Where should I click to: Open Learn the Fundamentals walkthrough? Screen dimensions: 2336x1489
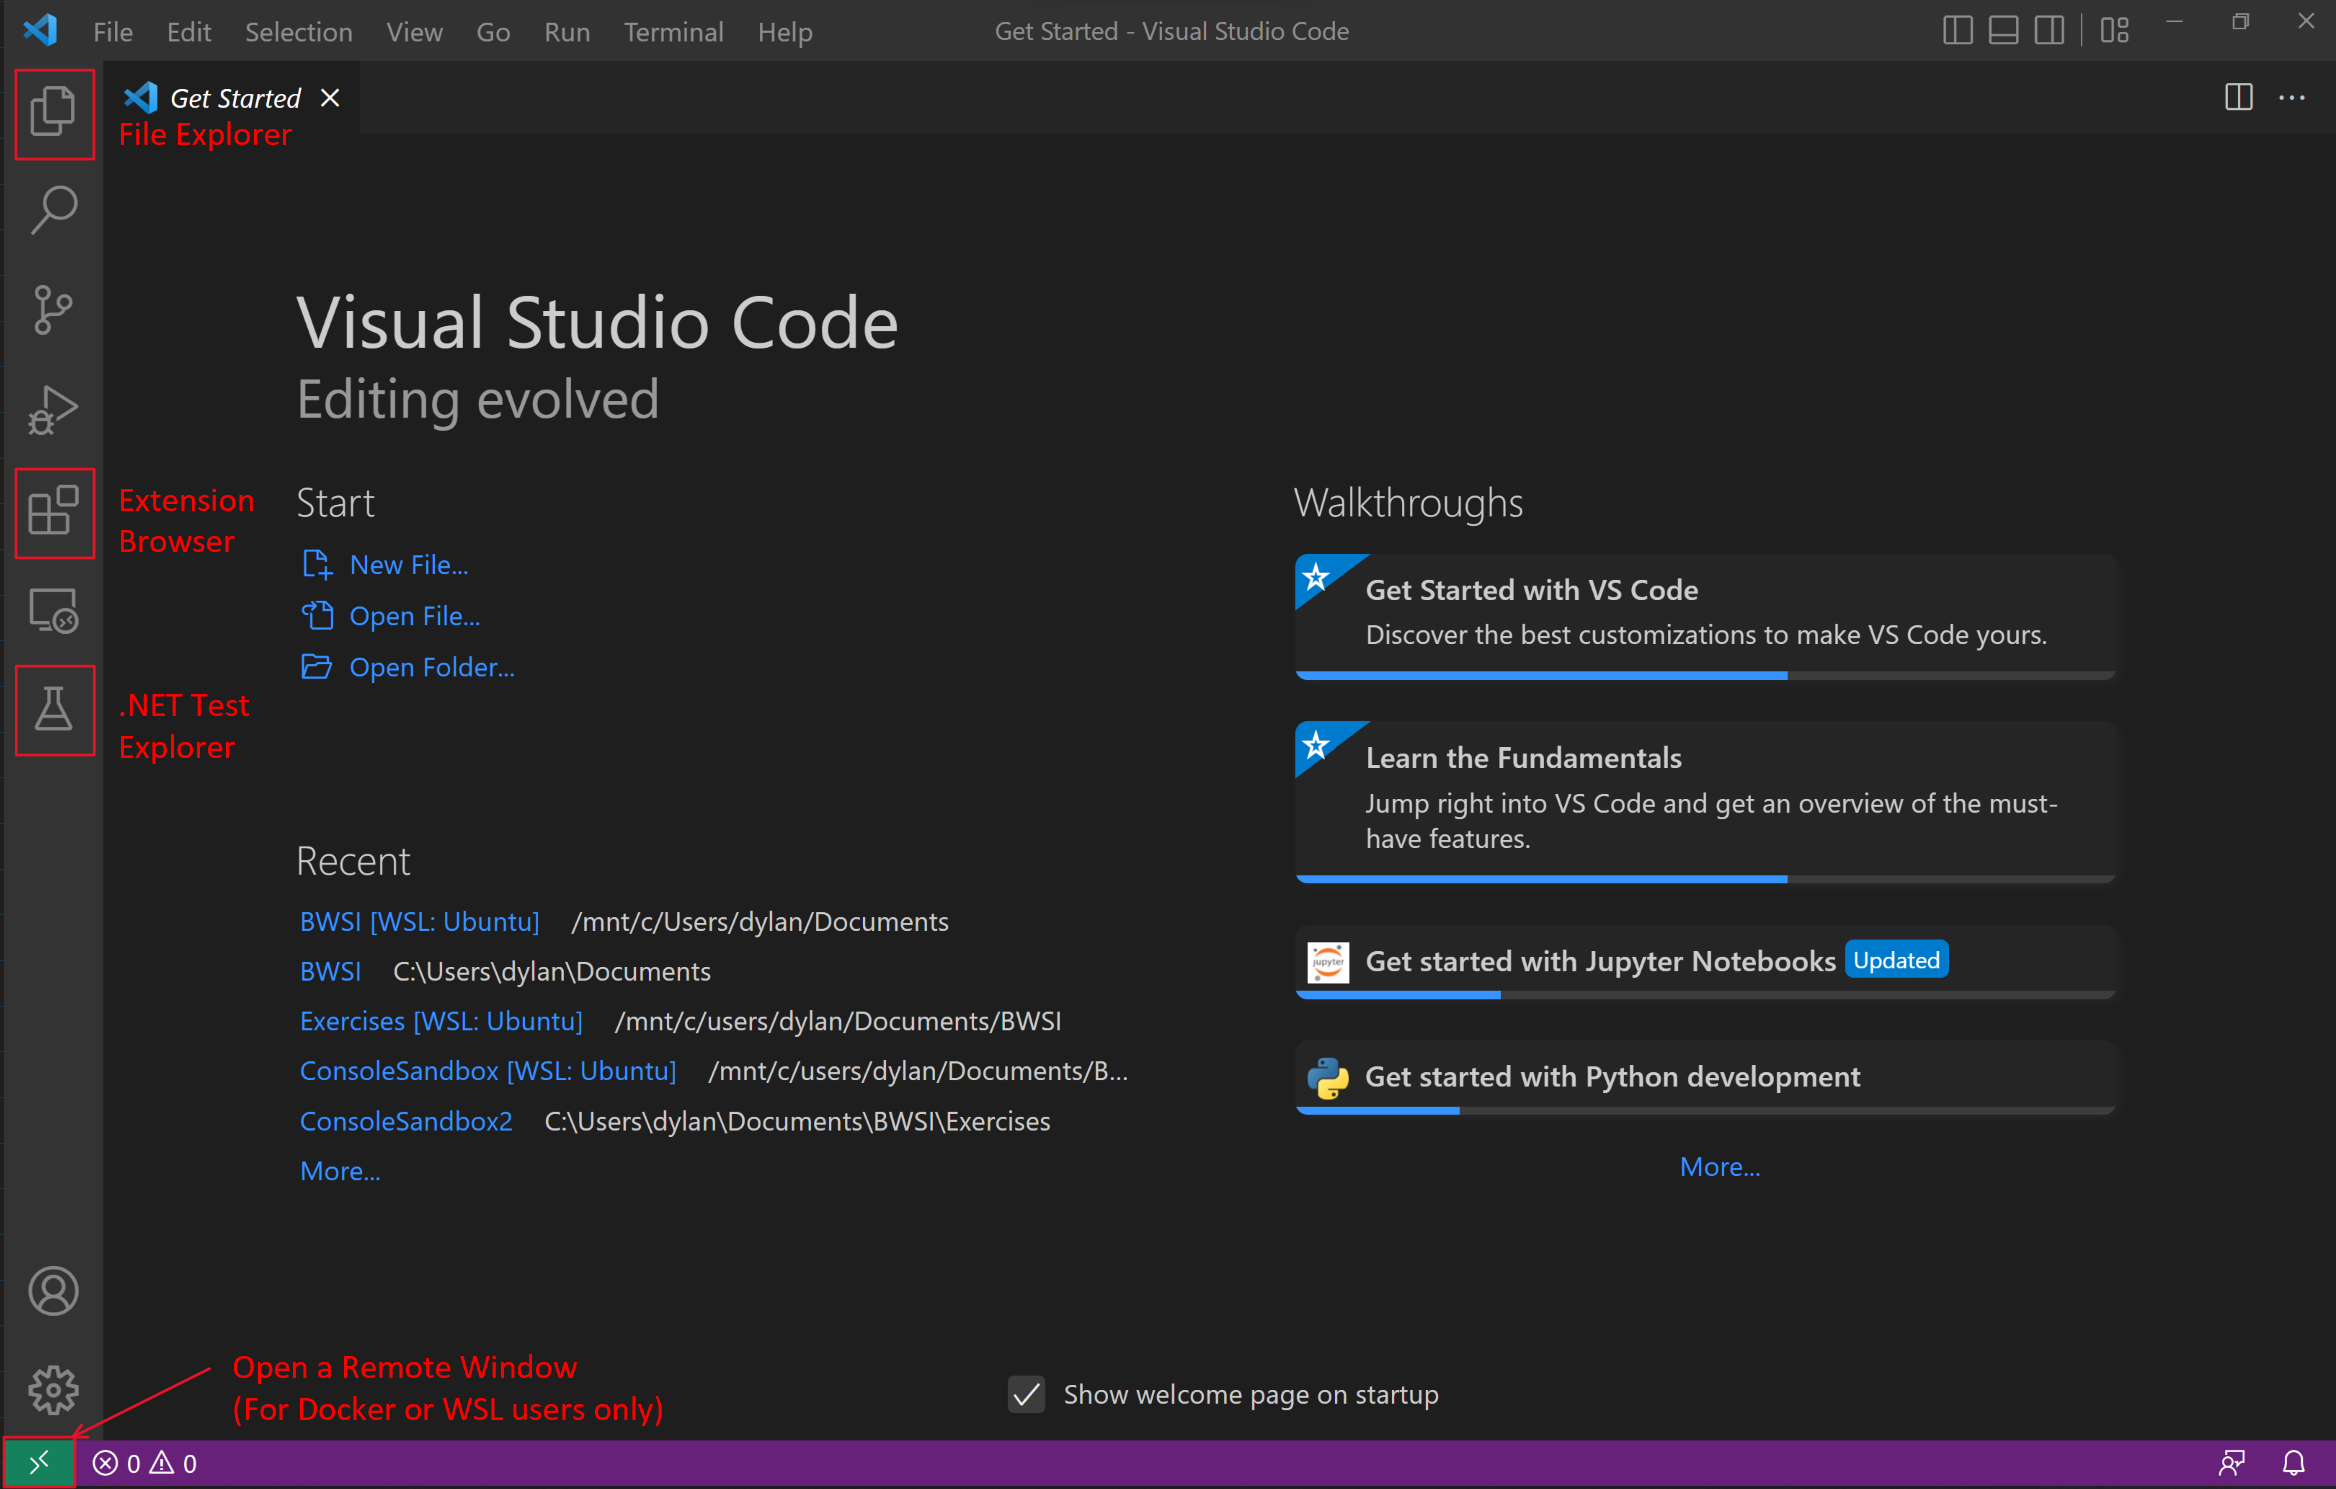1705,800
